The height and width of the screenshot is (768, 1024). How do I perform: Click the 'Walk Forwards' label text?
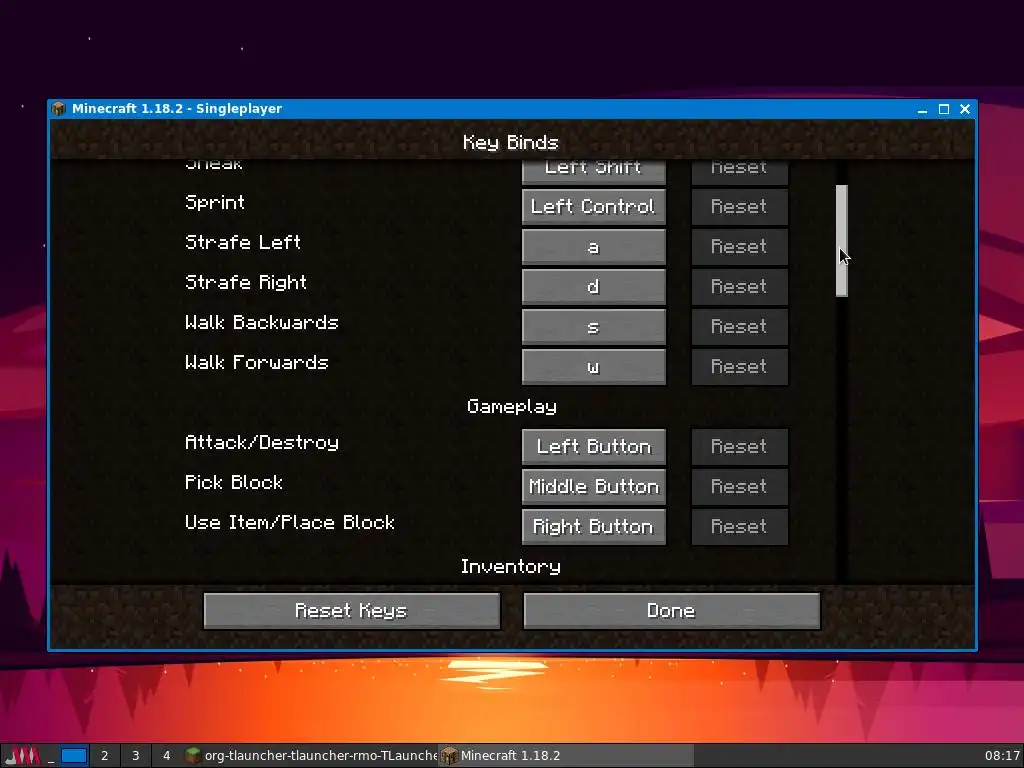[x=257, y=362]
